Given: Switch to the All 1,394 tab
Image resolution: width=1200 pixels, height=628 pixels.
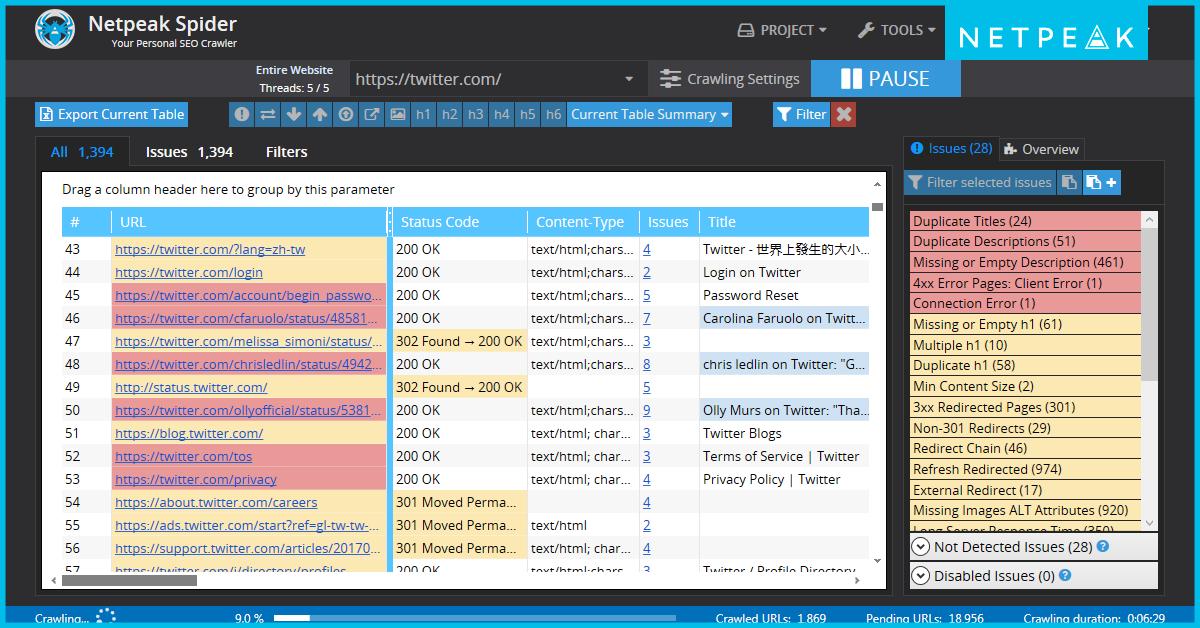Looking at the screenshot, I should click(x=82, y=152).
